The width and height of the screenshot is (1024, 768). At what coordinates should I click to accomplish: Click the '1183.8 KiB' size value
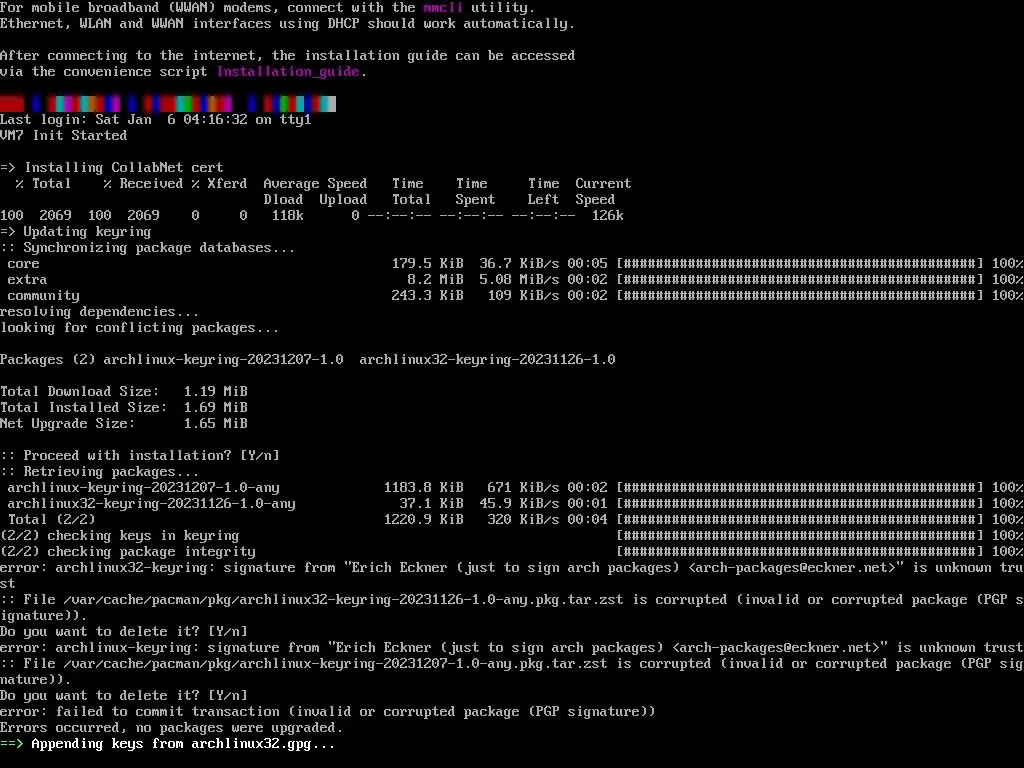point(423,488)
